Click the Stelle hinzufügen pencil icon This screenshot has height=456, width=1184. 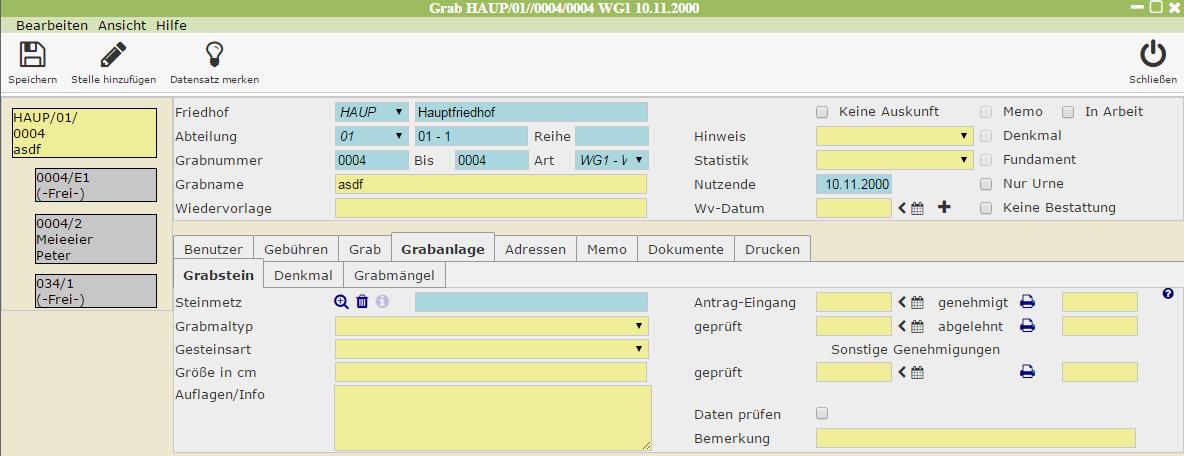[113, 54]
